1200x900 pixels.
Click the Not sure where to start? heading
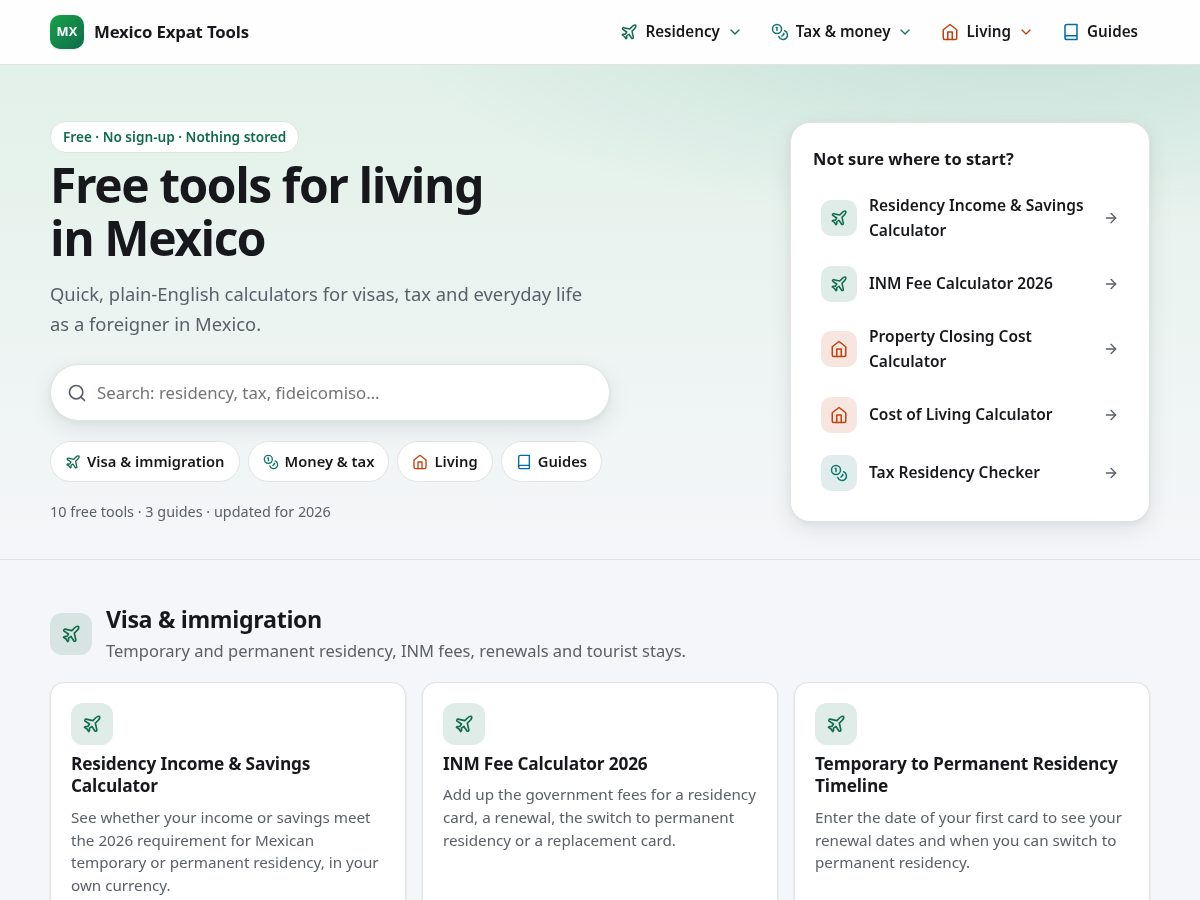click(x=913, y=159)
